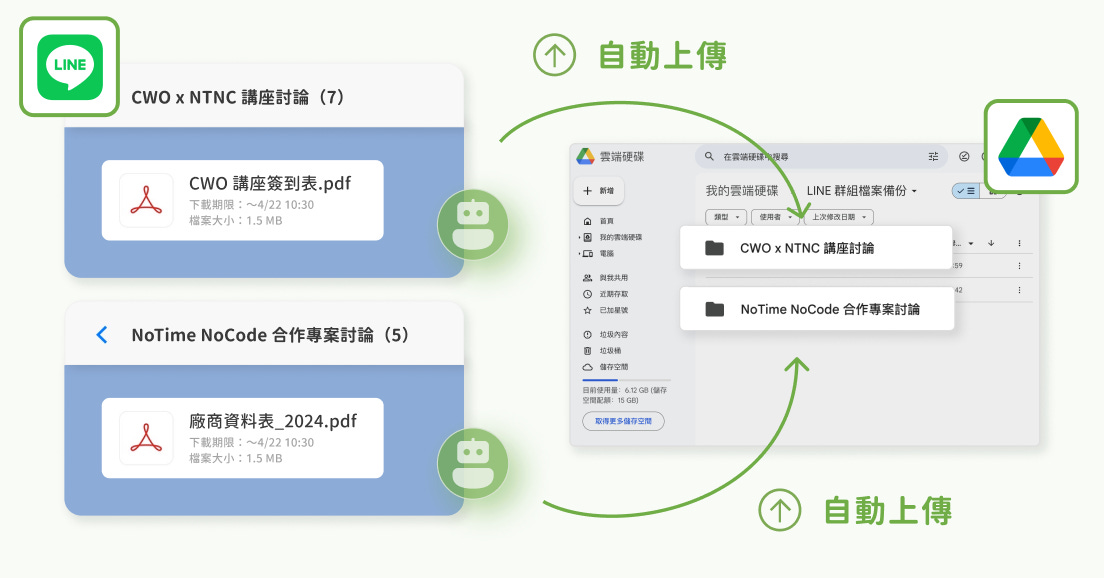Focus the 在雲端硬碟中搜尋 search field
This screenshot has height=578, width=1104.
coord(821,156)
